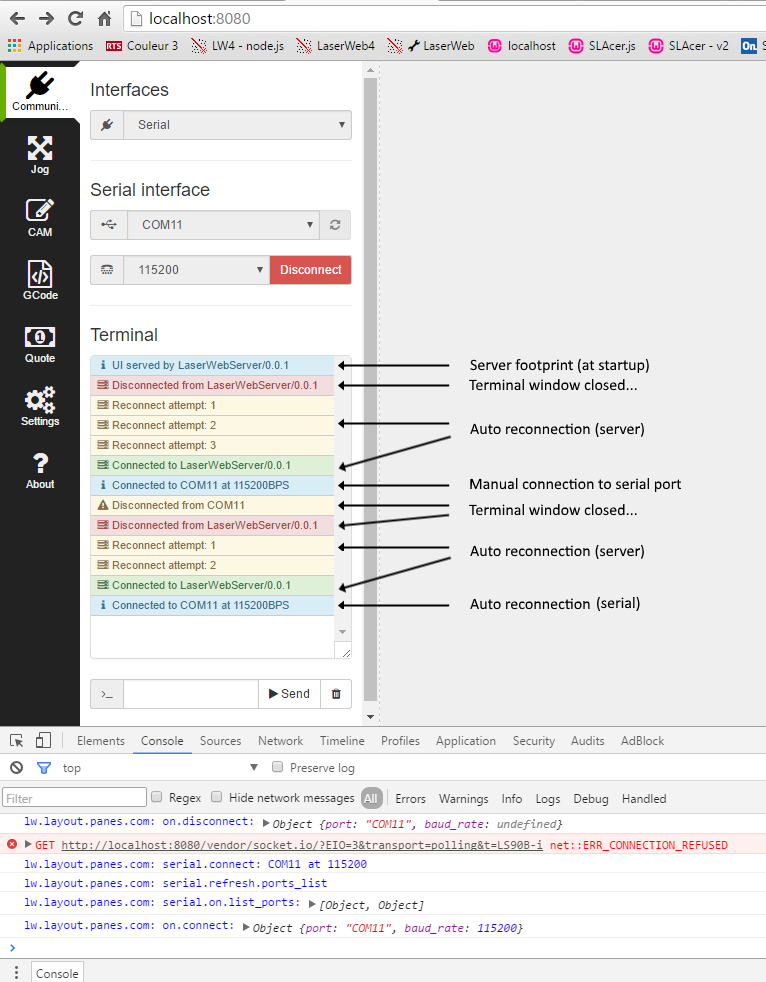Screen dimensions: 766x982
Task: Switch to the Timeline tab
Action: [342, 741]
